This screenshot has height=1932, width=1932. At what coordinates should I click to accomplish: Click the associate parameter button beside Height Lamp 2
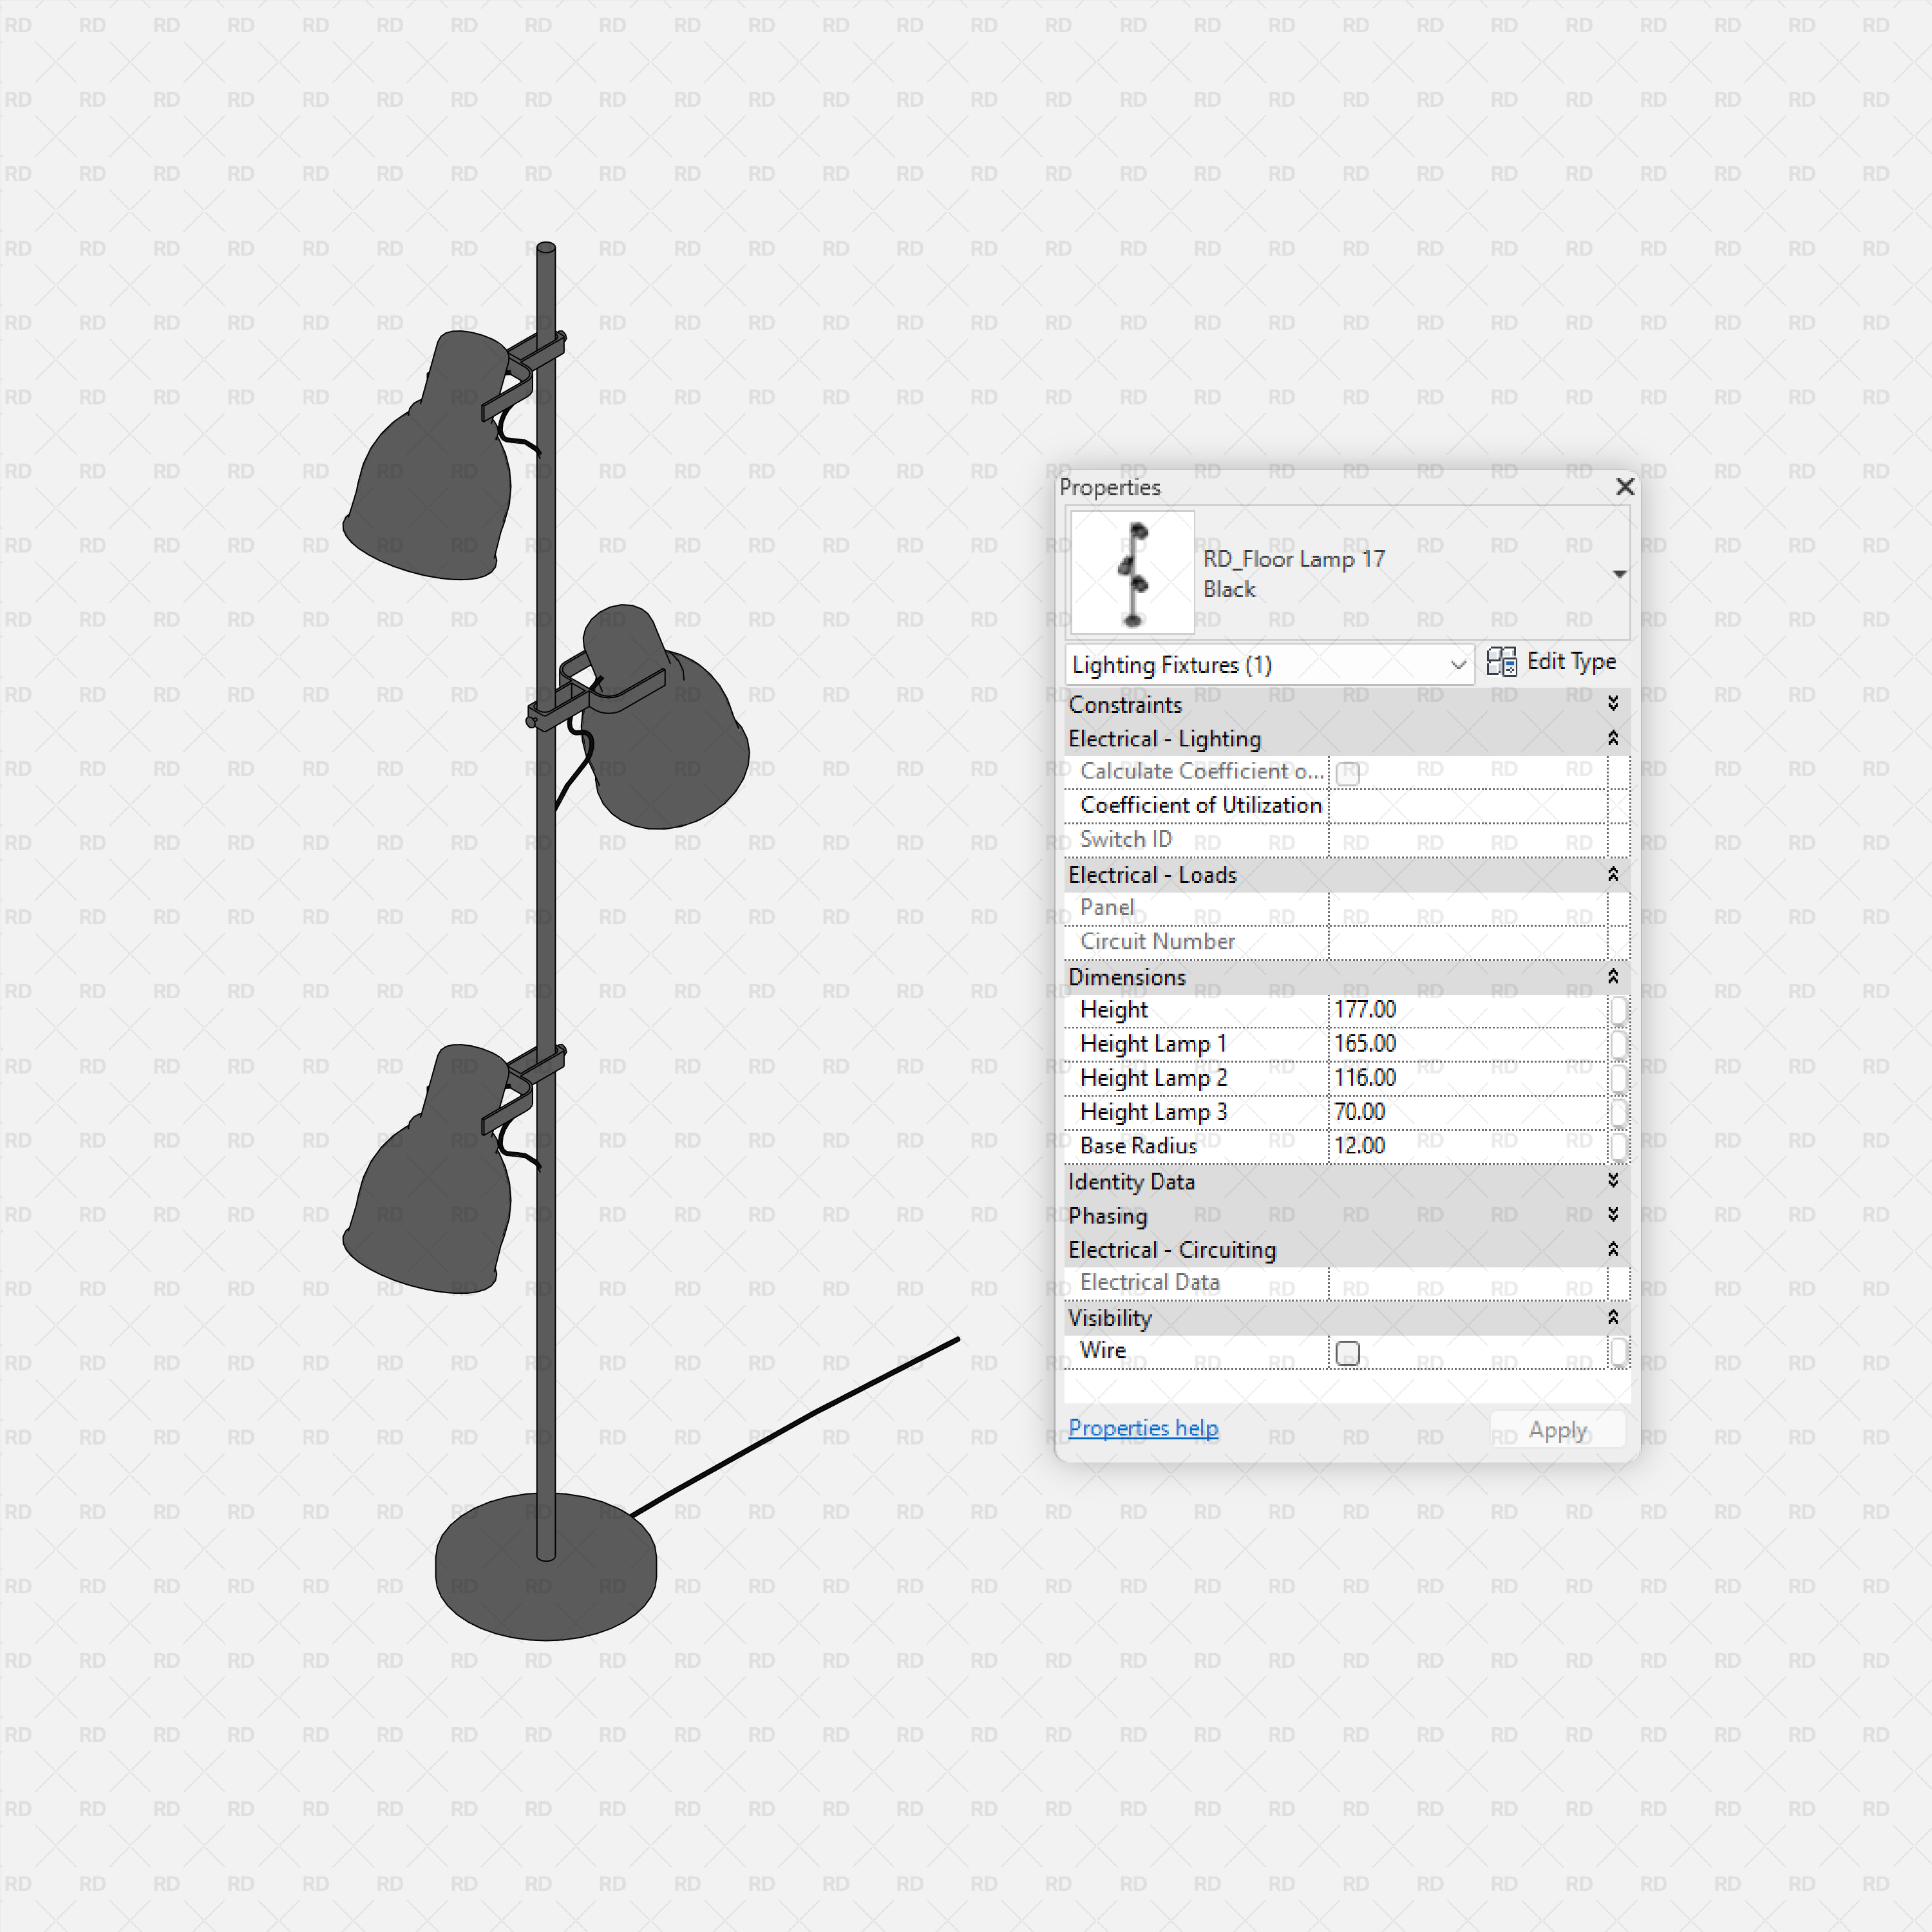[1620, 1078]
